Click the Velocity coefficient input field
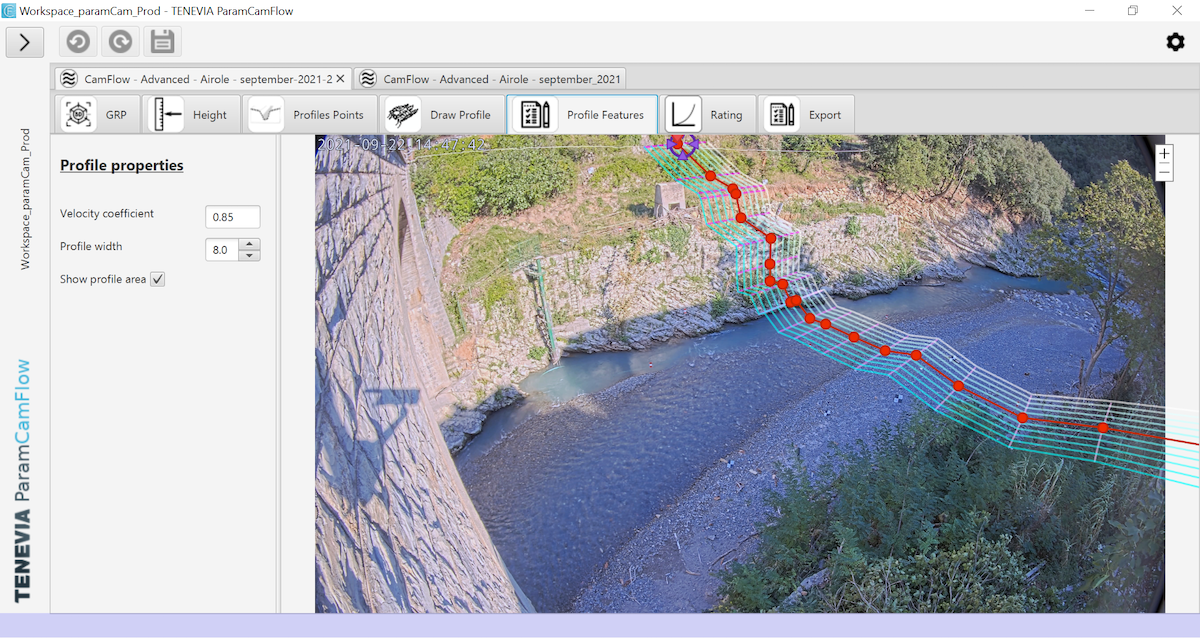The image size is (1200, 638). tap(232, 217)
